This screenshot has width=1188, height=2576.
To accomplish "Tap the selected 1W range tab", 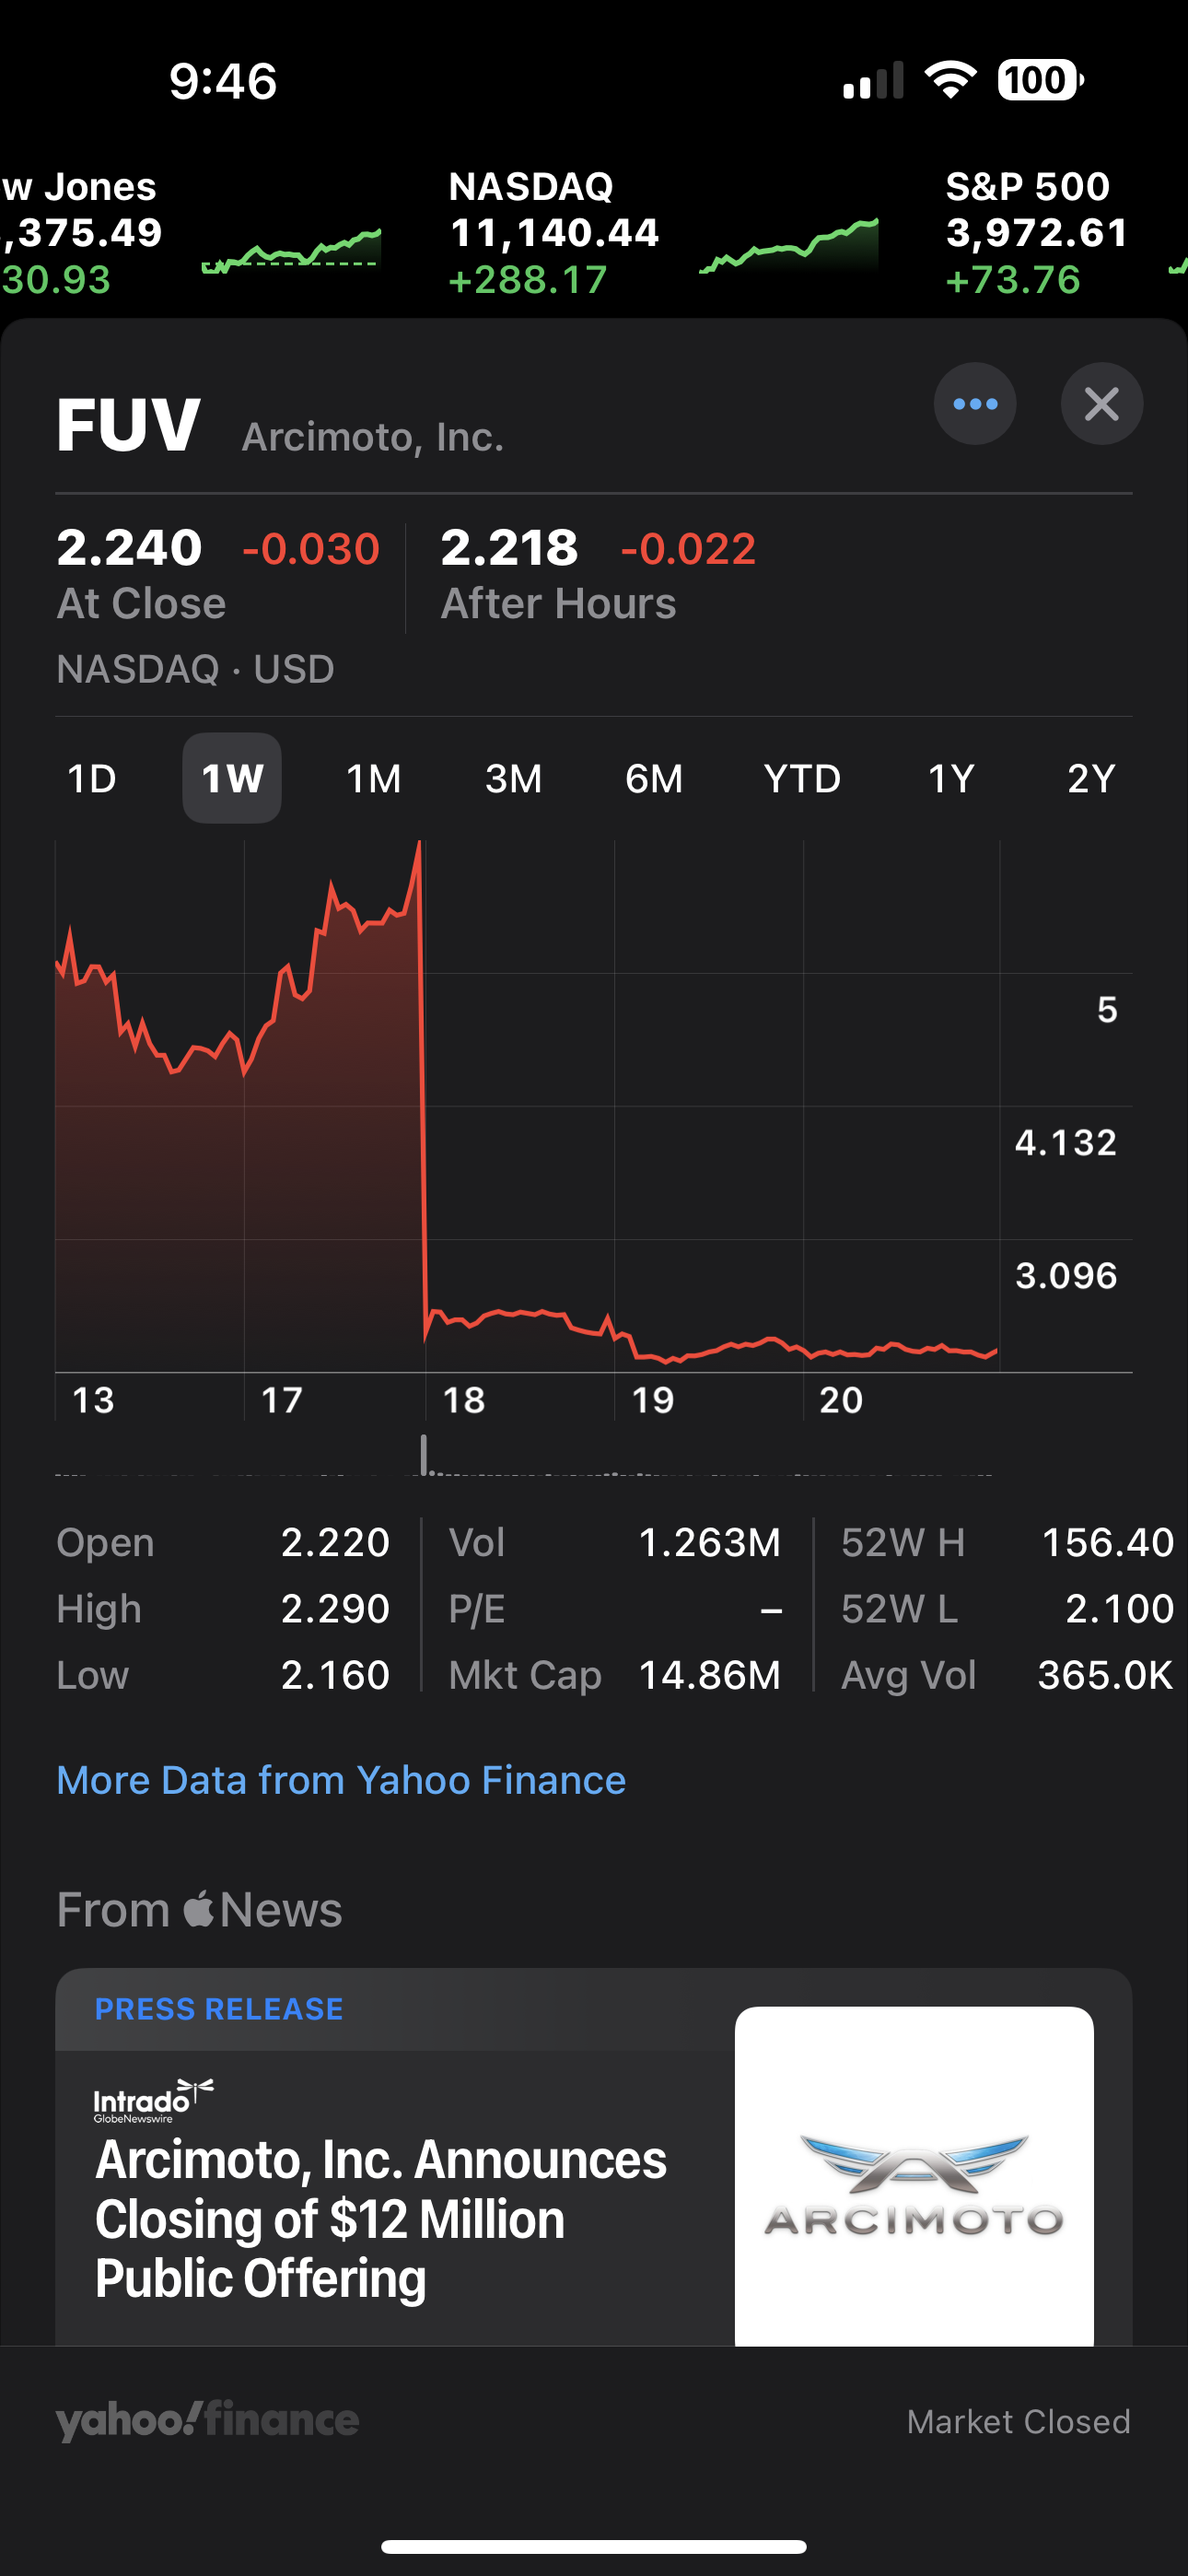I will point(232,779).
